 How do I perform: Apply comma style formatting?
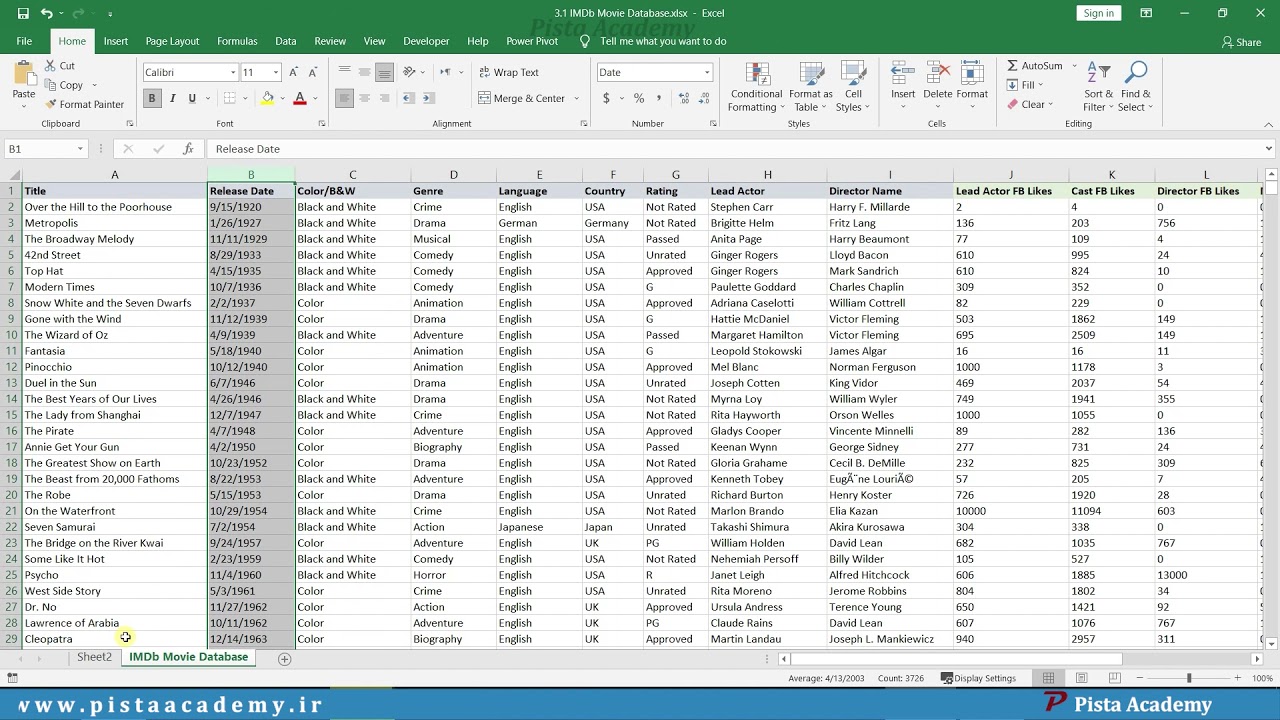click(660, 98)
